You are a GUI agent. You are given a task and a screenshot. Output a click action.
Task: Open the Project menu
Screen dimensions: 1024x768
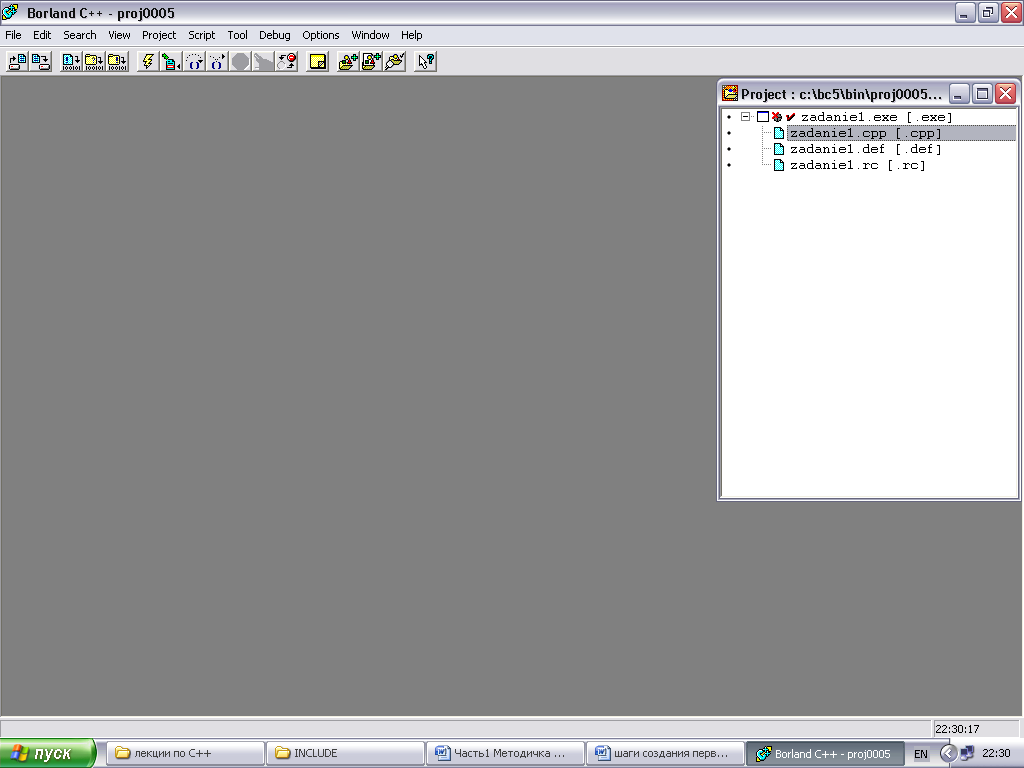point(159,35)
